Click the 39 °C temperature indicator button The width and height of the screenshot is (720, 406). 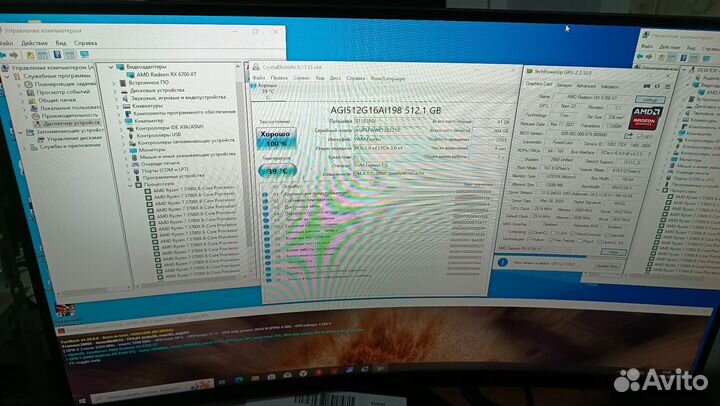[277, 171]
